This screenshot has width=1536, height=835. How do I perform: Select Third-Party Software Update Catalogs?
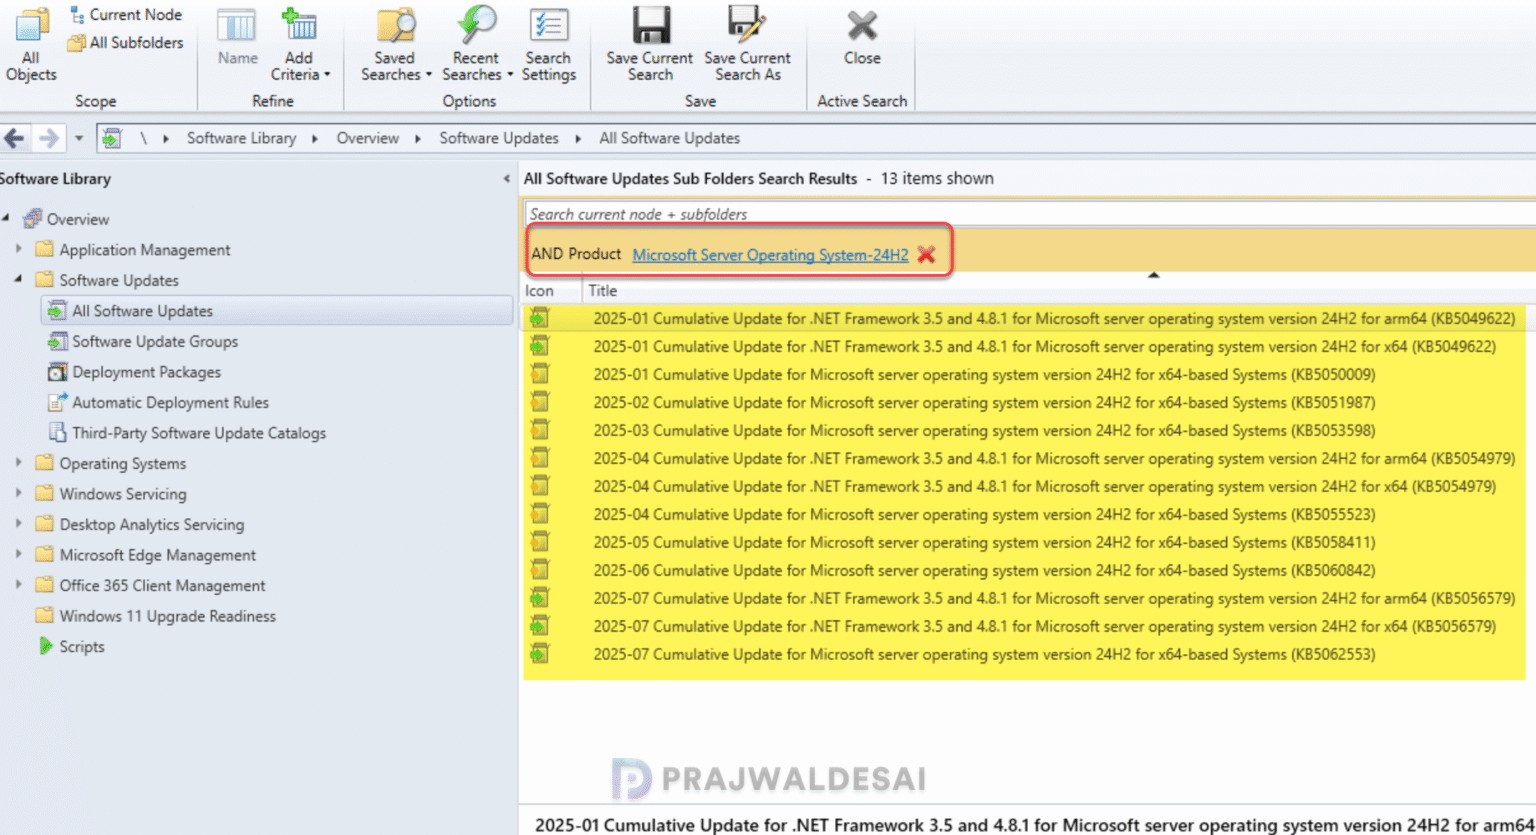coord(198,433)
